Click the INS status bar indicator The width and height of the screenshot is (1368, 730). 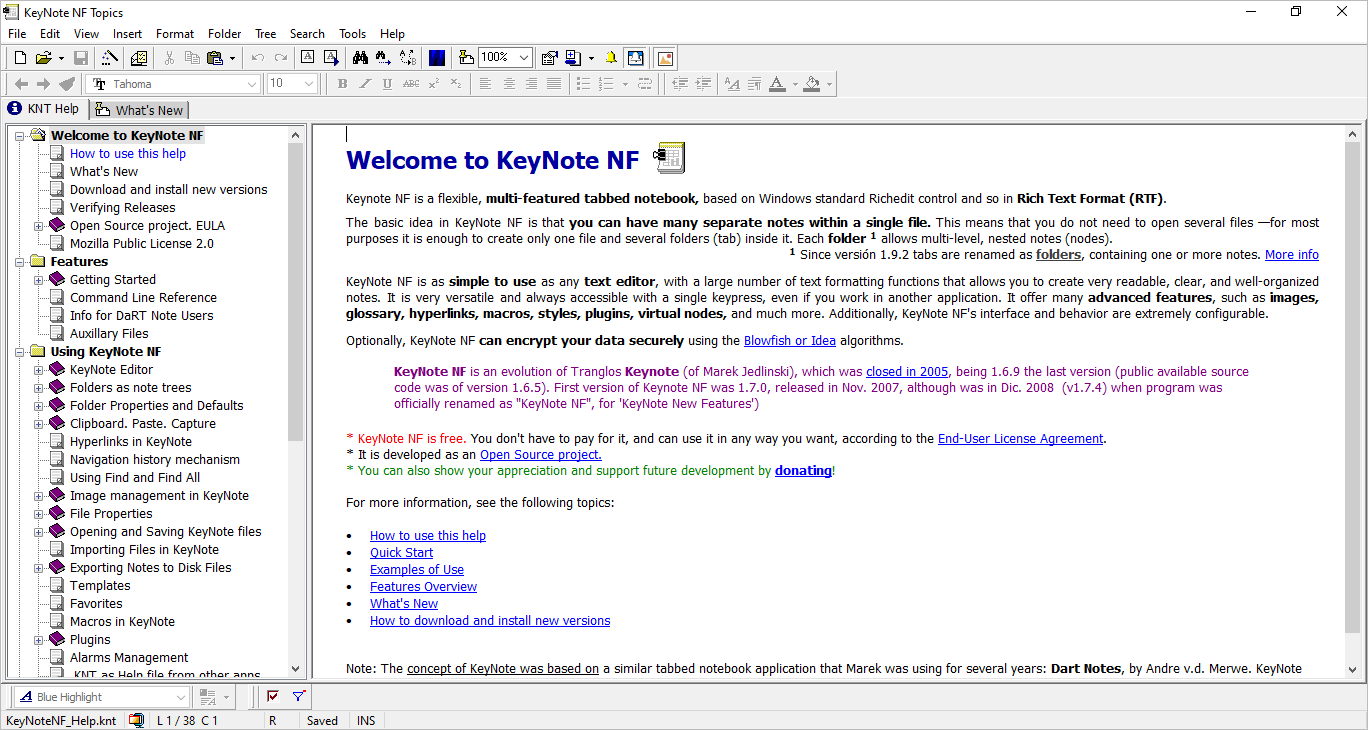(366, 720)
